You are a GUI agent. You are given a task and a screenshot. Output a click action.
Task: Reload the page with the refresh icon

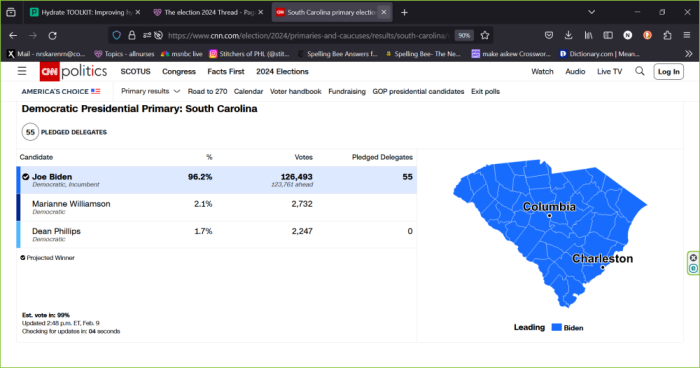pyautogui.click(x=53, y=35)
